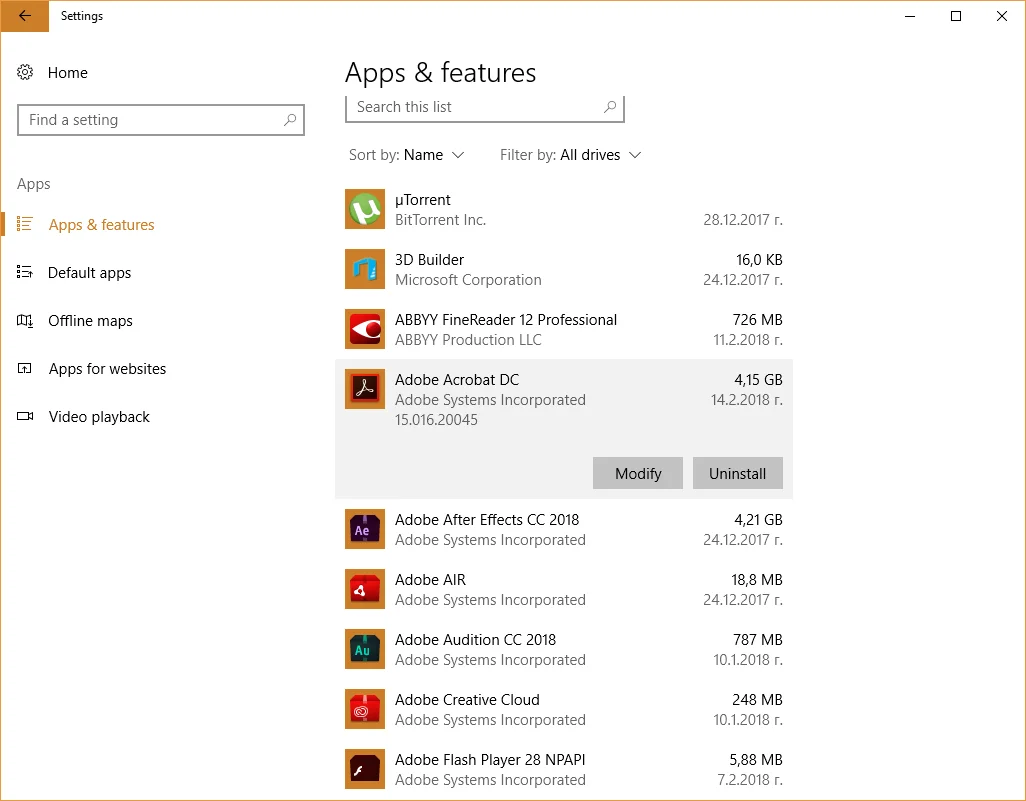Click the 3D Builder app icon
Screen dimensions: 1026x801
[x=364, y=269]
